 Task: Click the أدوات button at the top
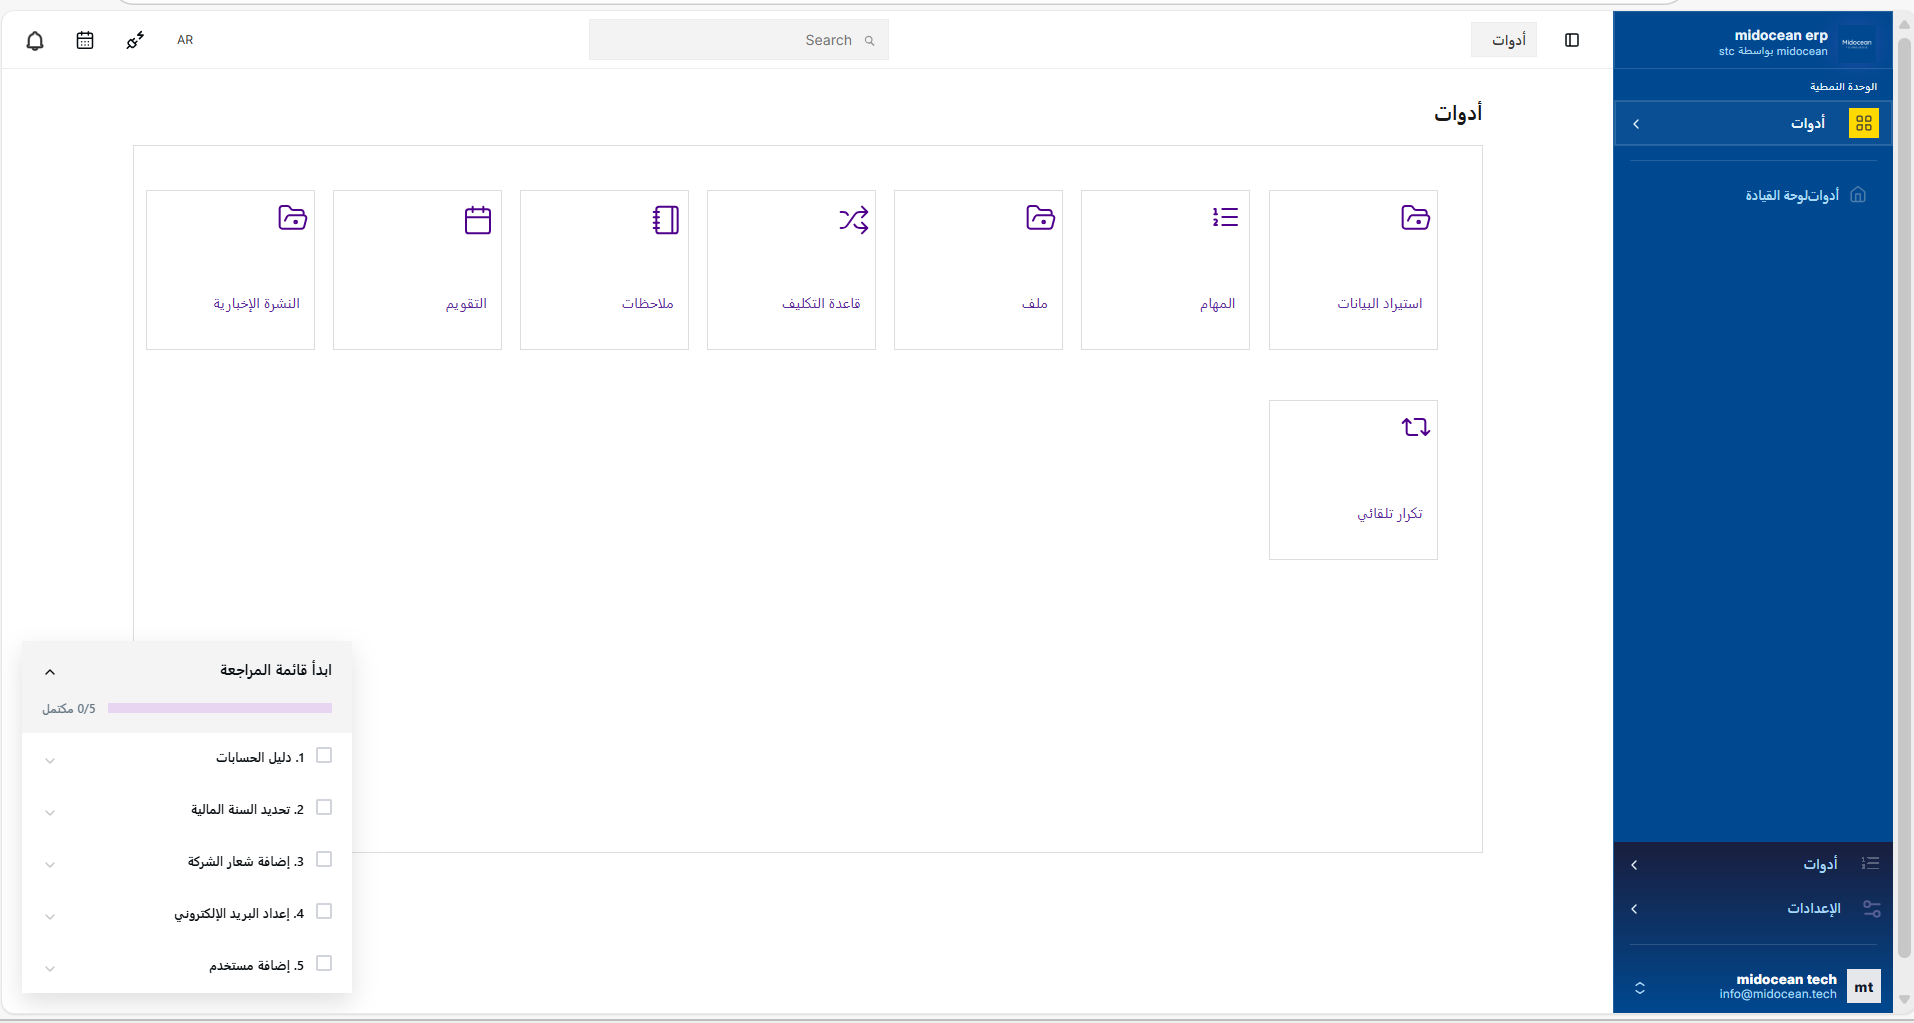click(1504, 40)
